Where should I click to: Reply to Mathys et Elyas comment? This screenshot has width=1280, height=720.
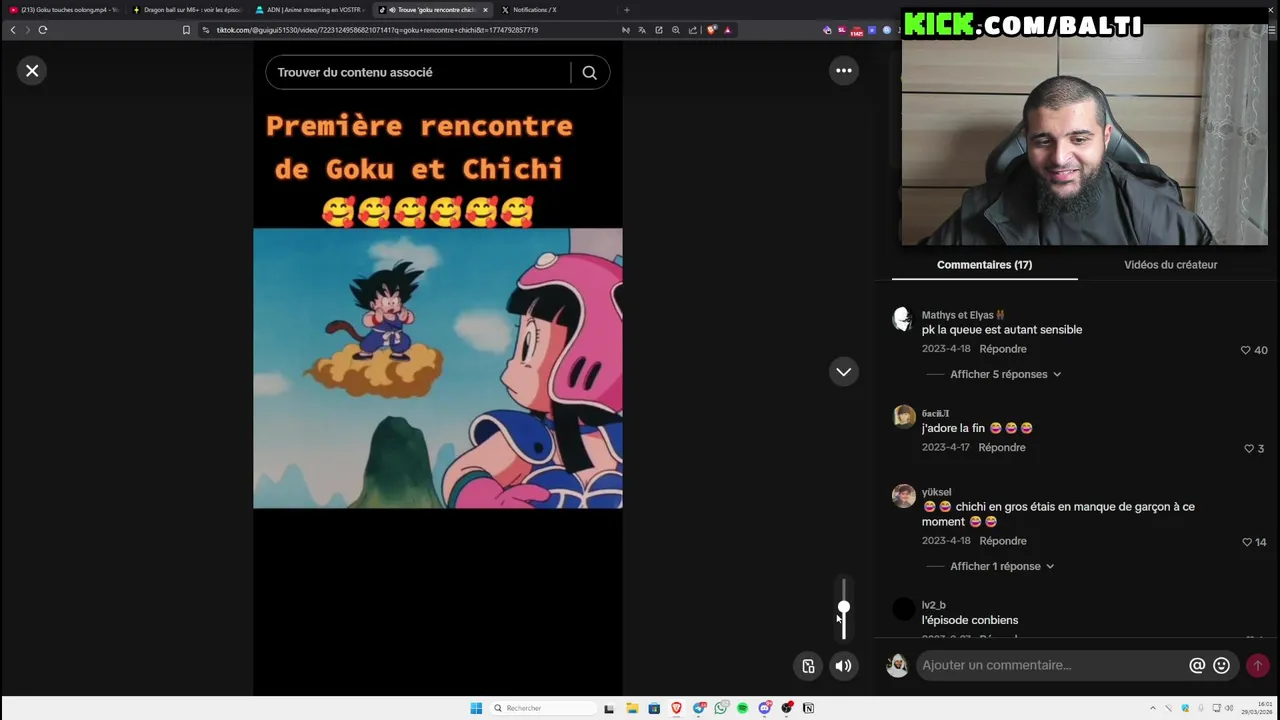(x=1003, y=349)
